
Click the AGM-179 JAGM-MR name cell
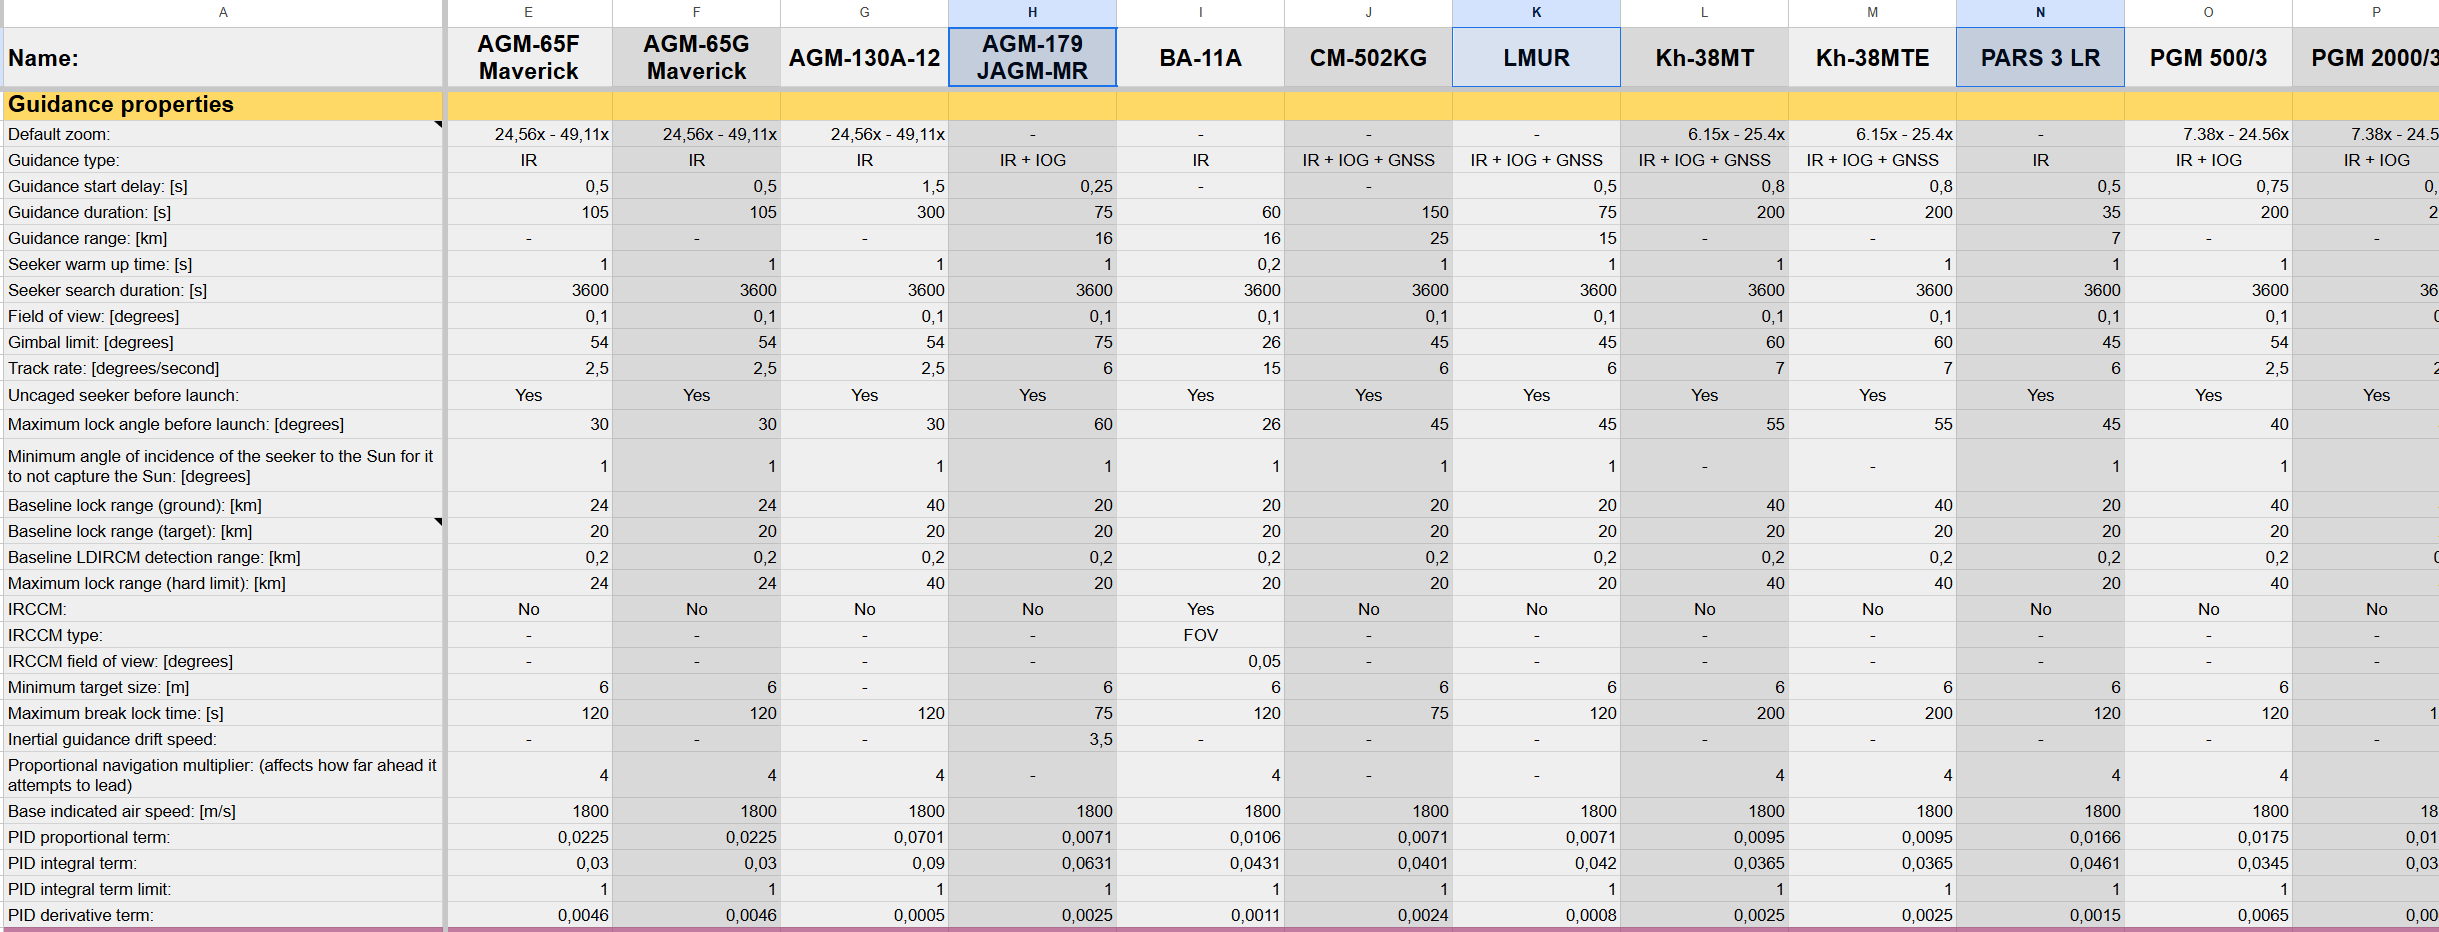(x=1032, y=58)
